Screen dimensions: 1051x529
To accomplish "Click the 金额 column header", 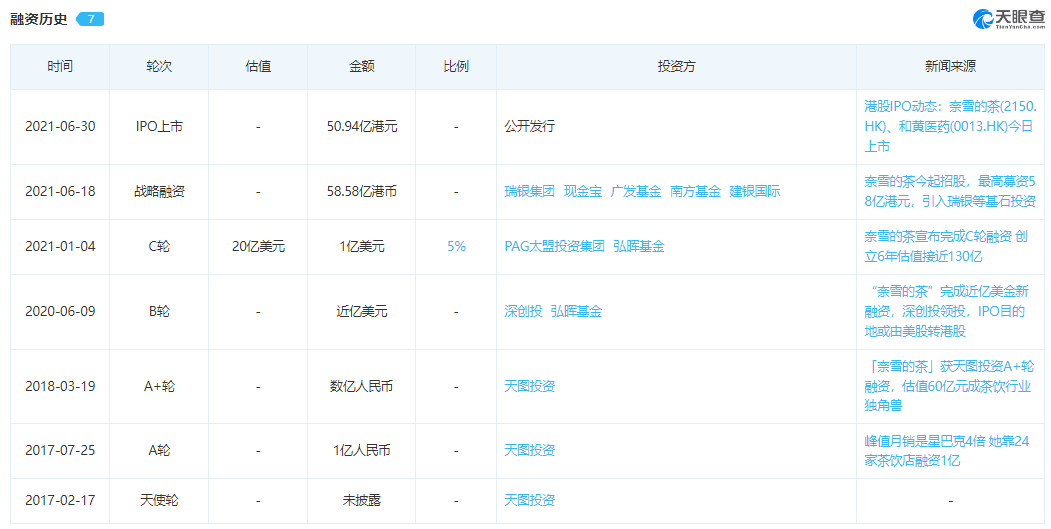I will click(362, 67).
